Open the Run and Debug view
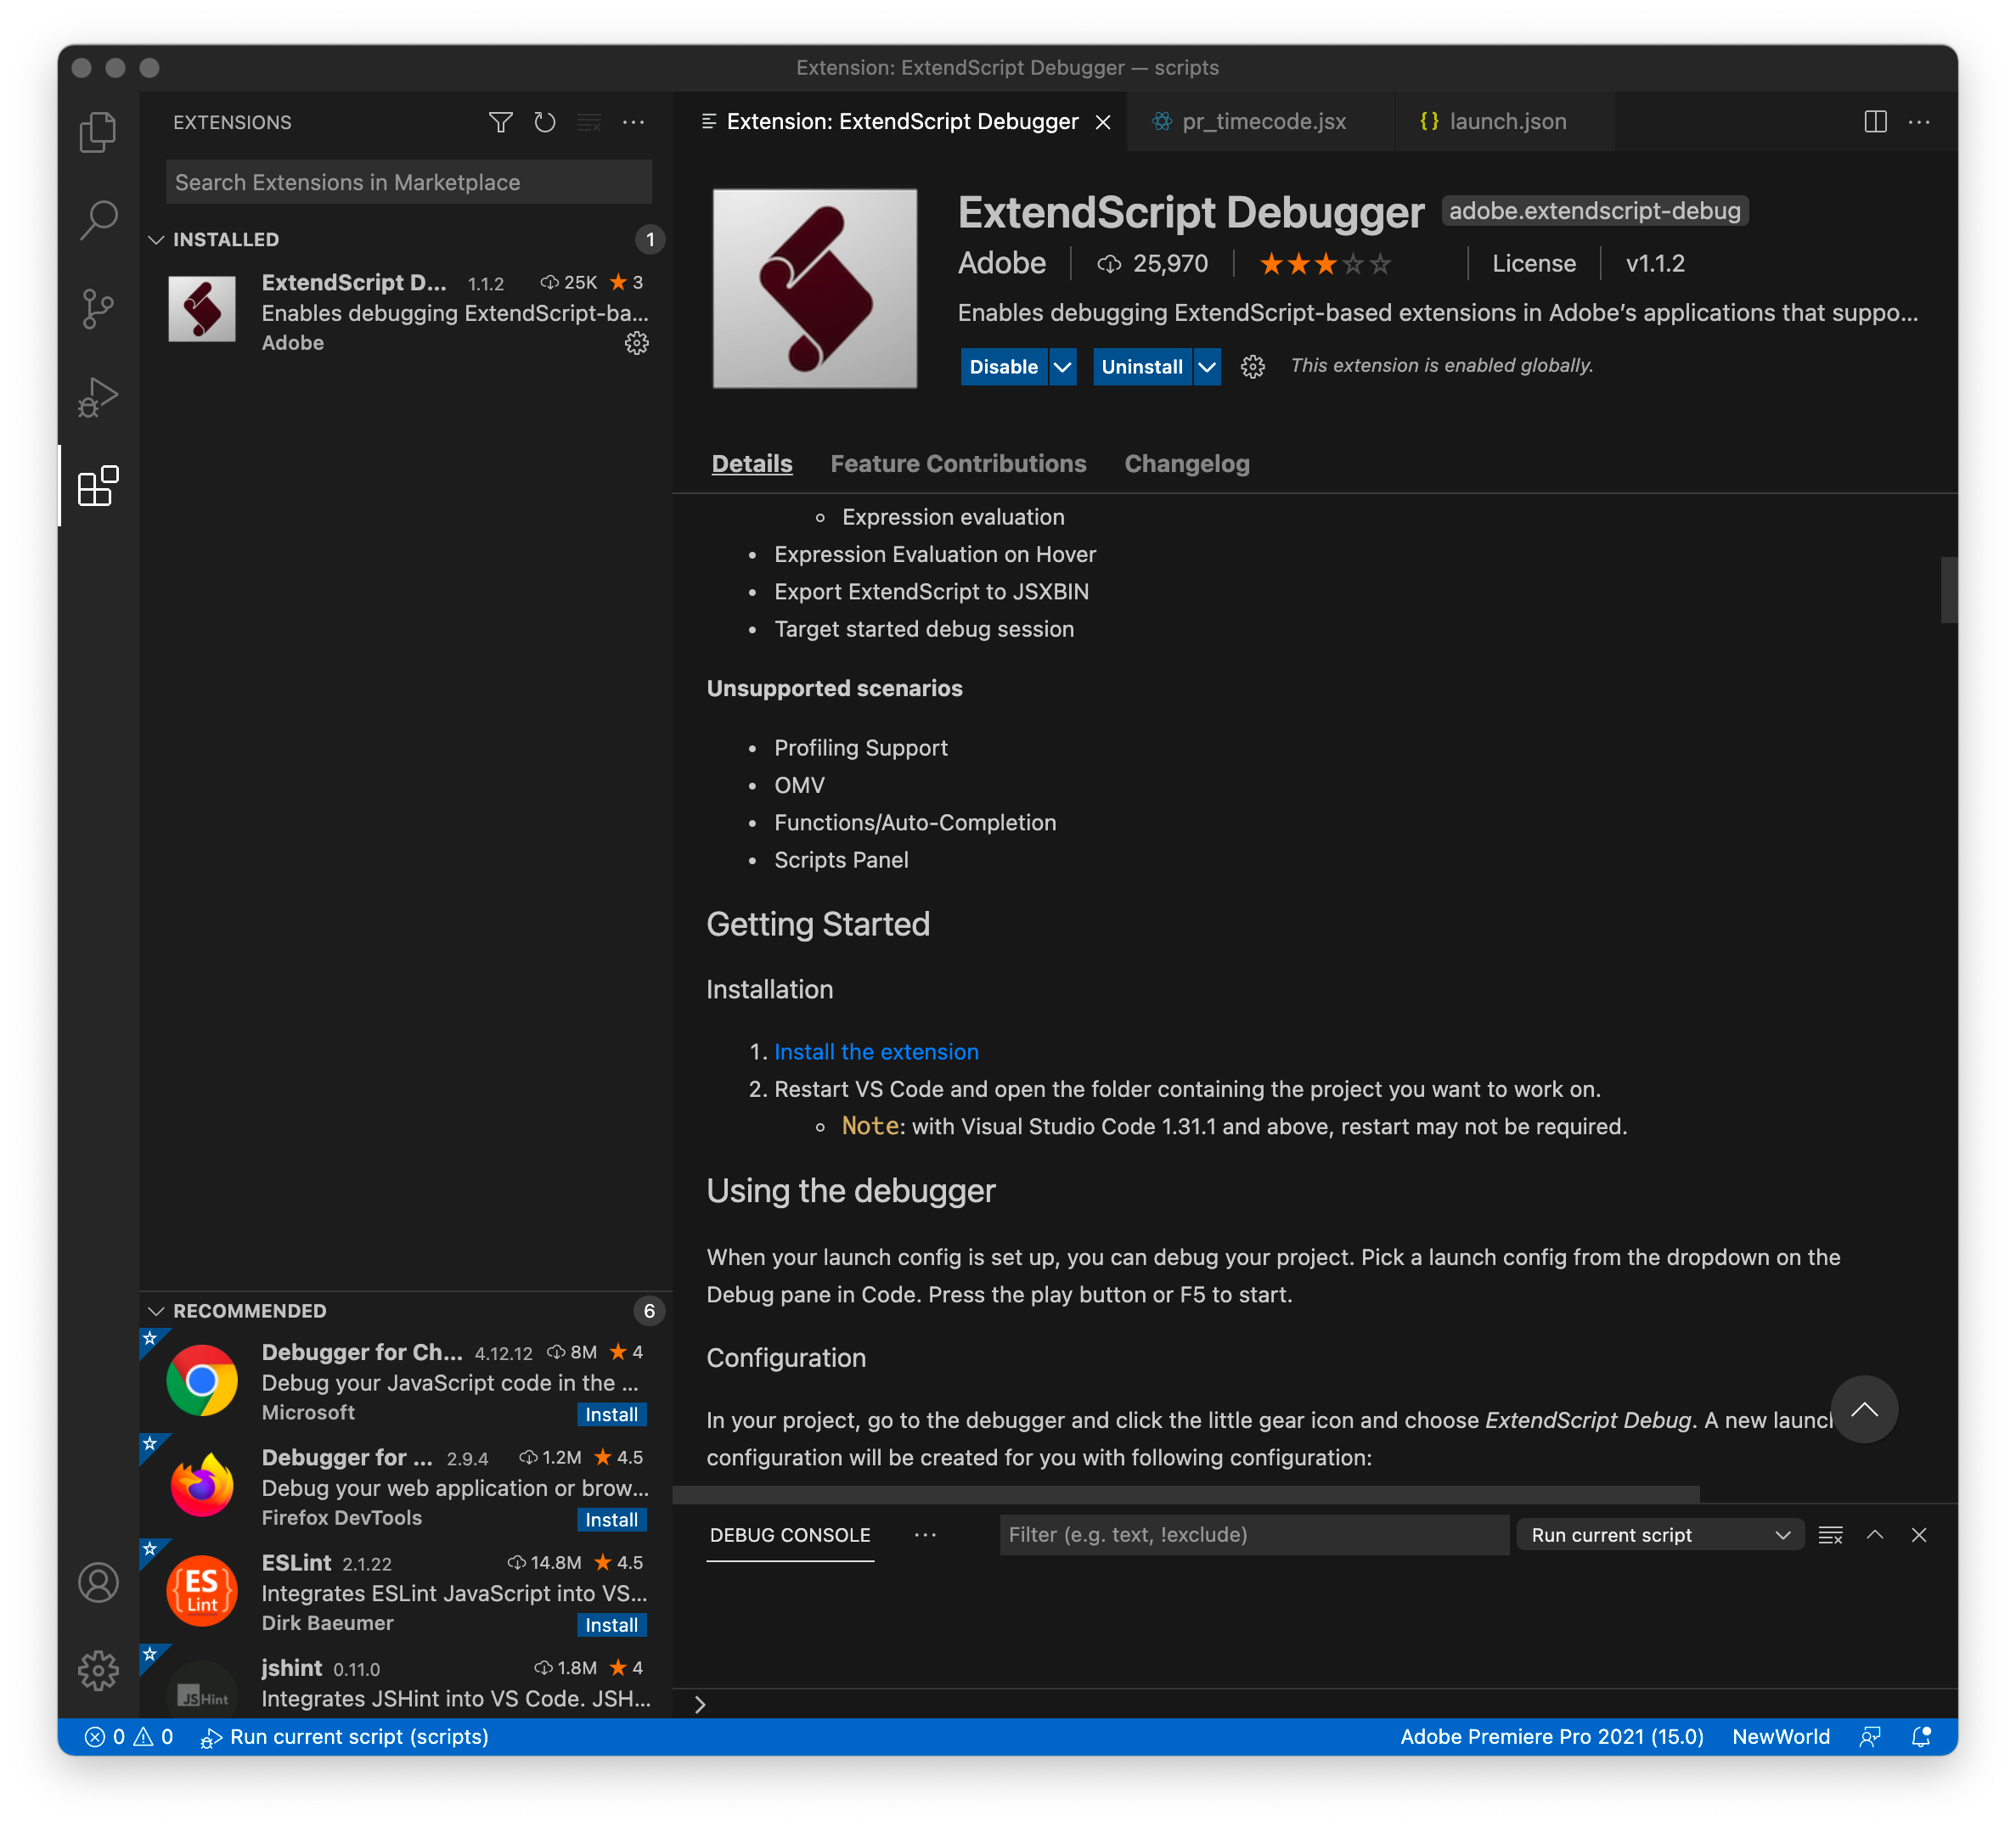Viewport: 2016px width, 1827px height. pos(98,397)
